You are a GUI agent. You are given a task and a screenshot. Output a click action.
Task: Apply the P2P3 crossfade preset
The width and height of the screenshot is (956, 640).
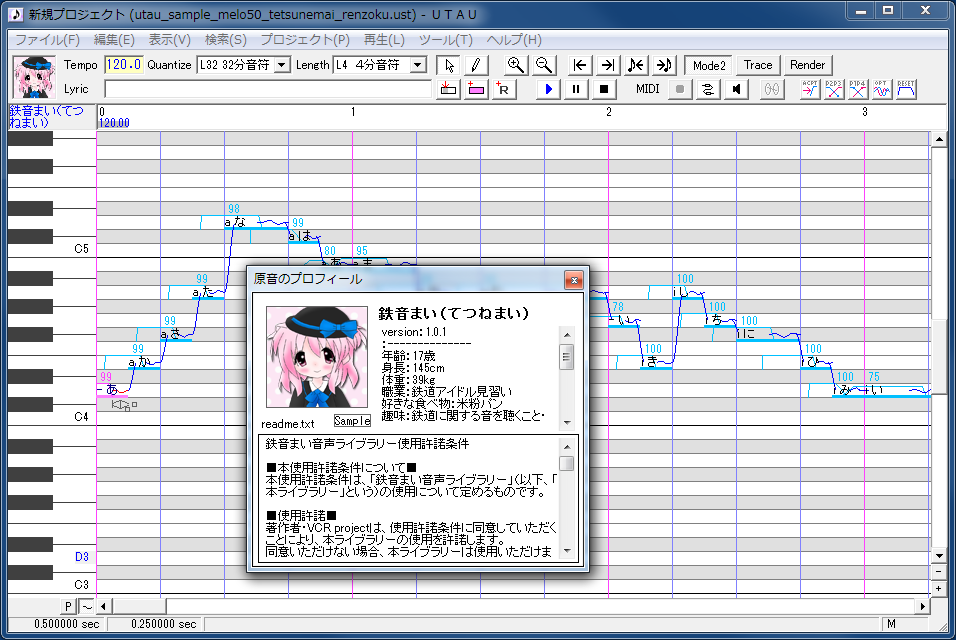(x=833, y=90)
